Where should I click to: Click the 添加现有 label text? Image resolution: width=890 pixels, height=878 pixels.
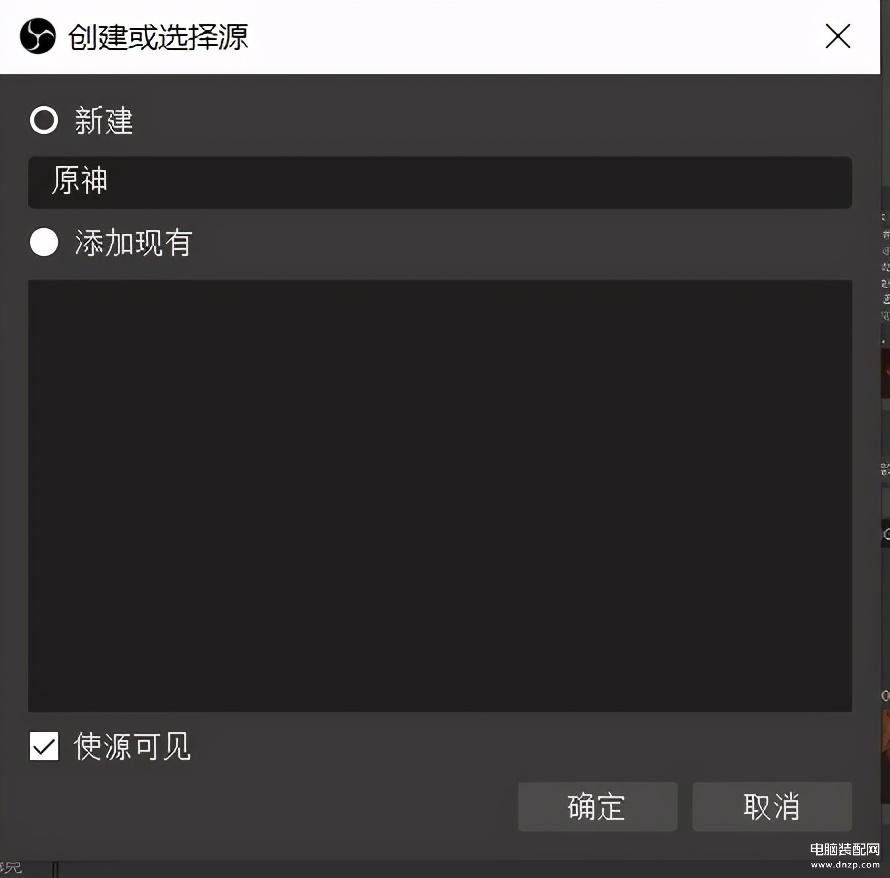pyautogui.click(x=133, y=243)
